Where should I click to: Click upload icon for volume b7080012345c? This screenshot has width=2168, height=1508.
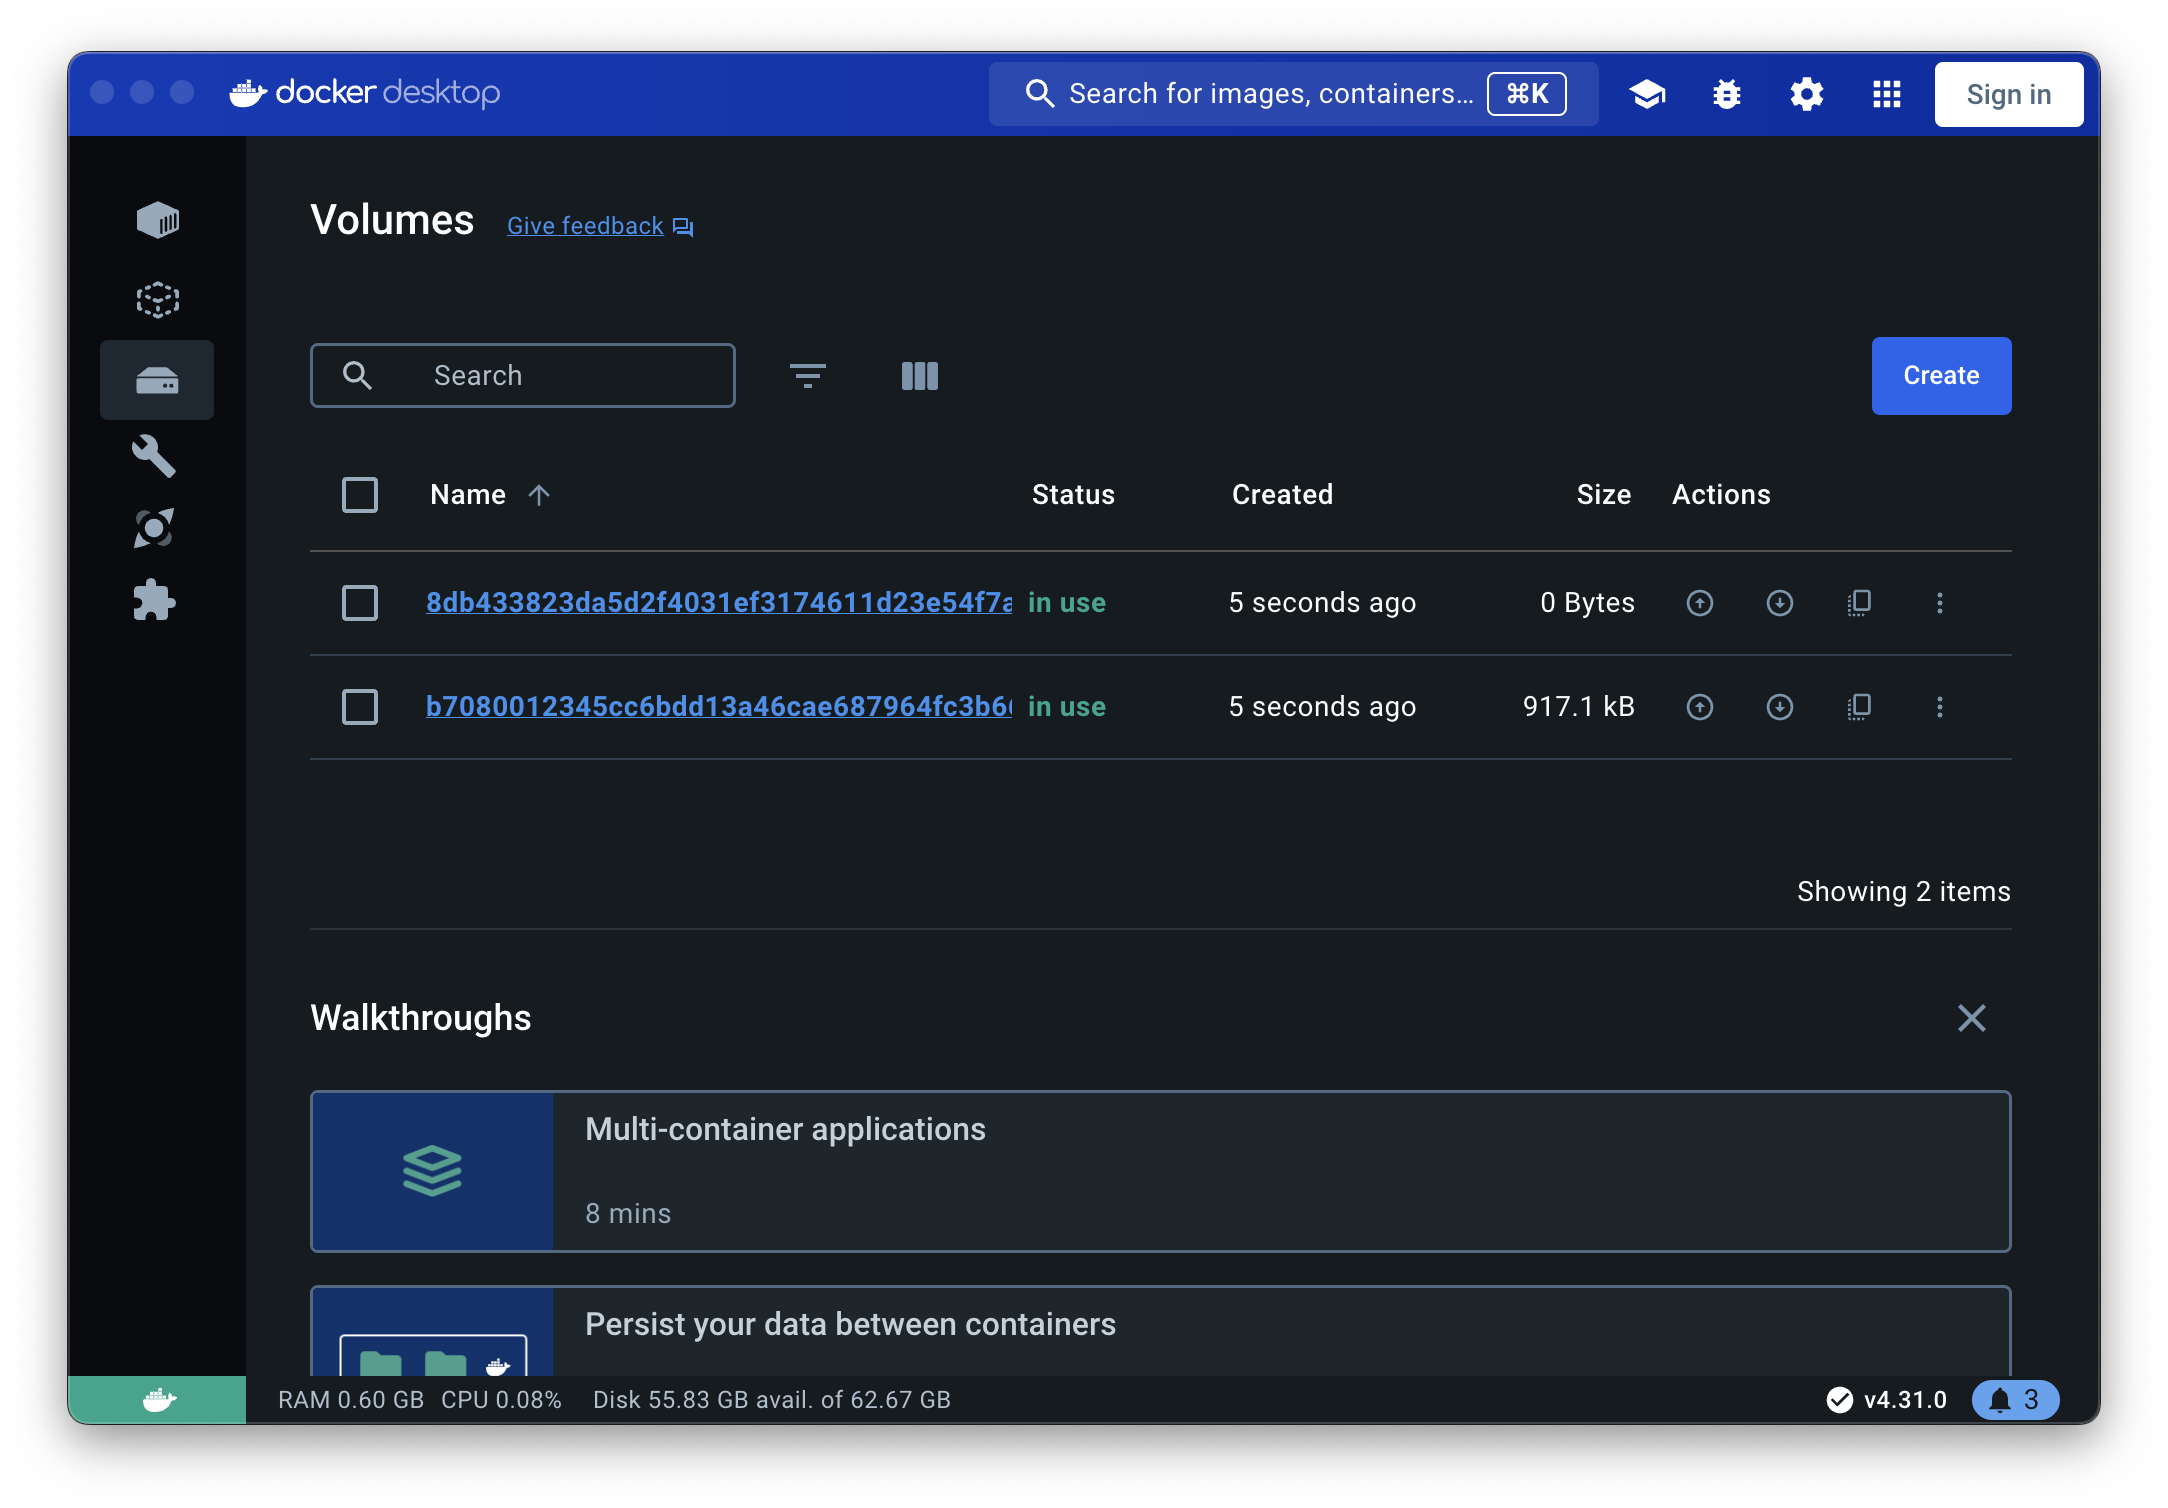pos(1700,707)
